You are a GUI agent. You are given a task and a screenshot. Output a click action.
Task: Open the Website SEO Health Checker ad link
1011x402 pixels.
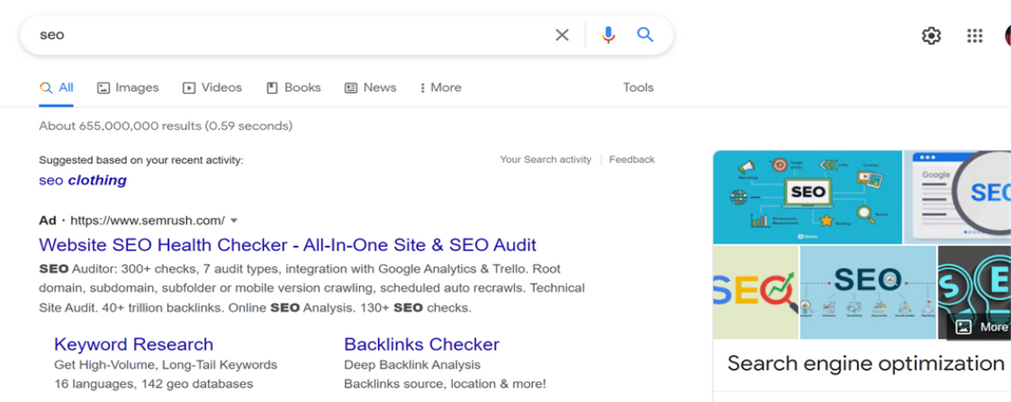[287, 245]
